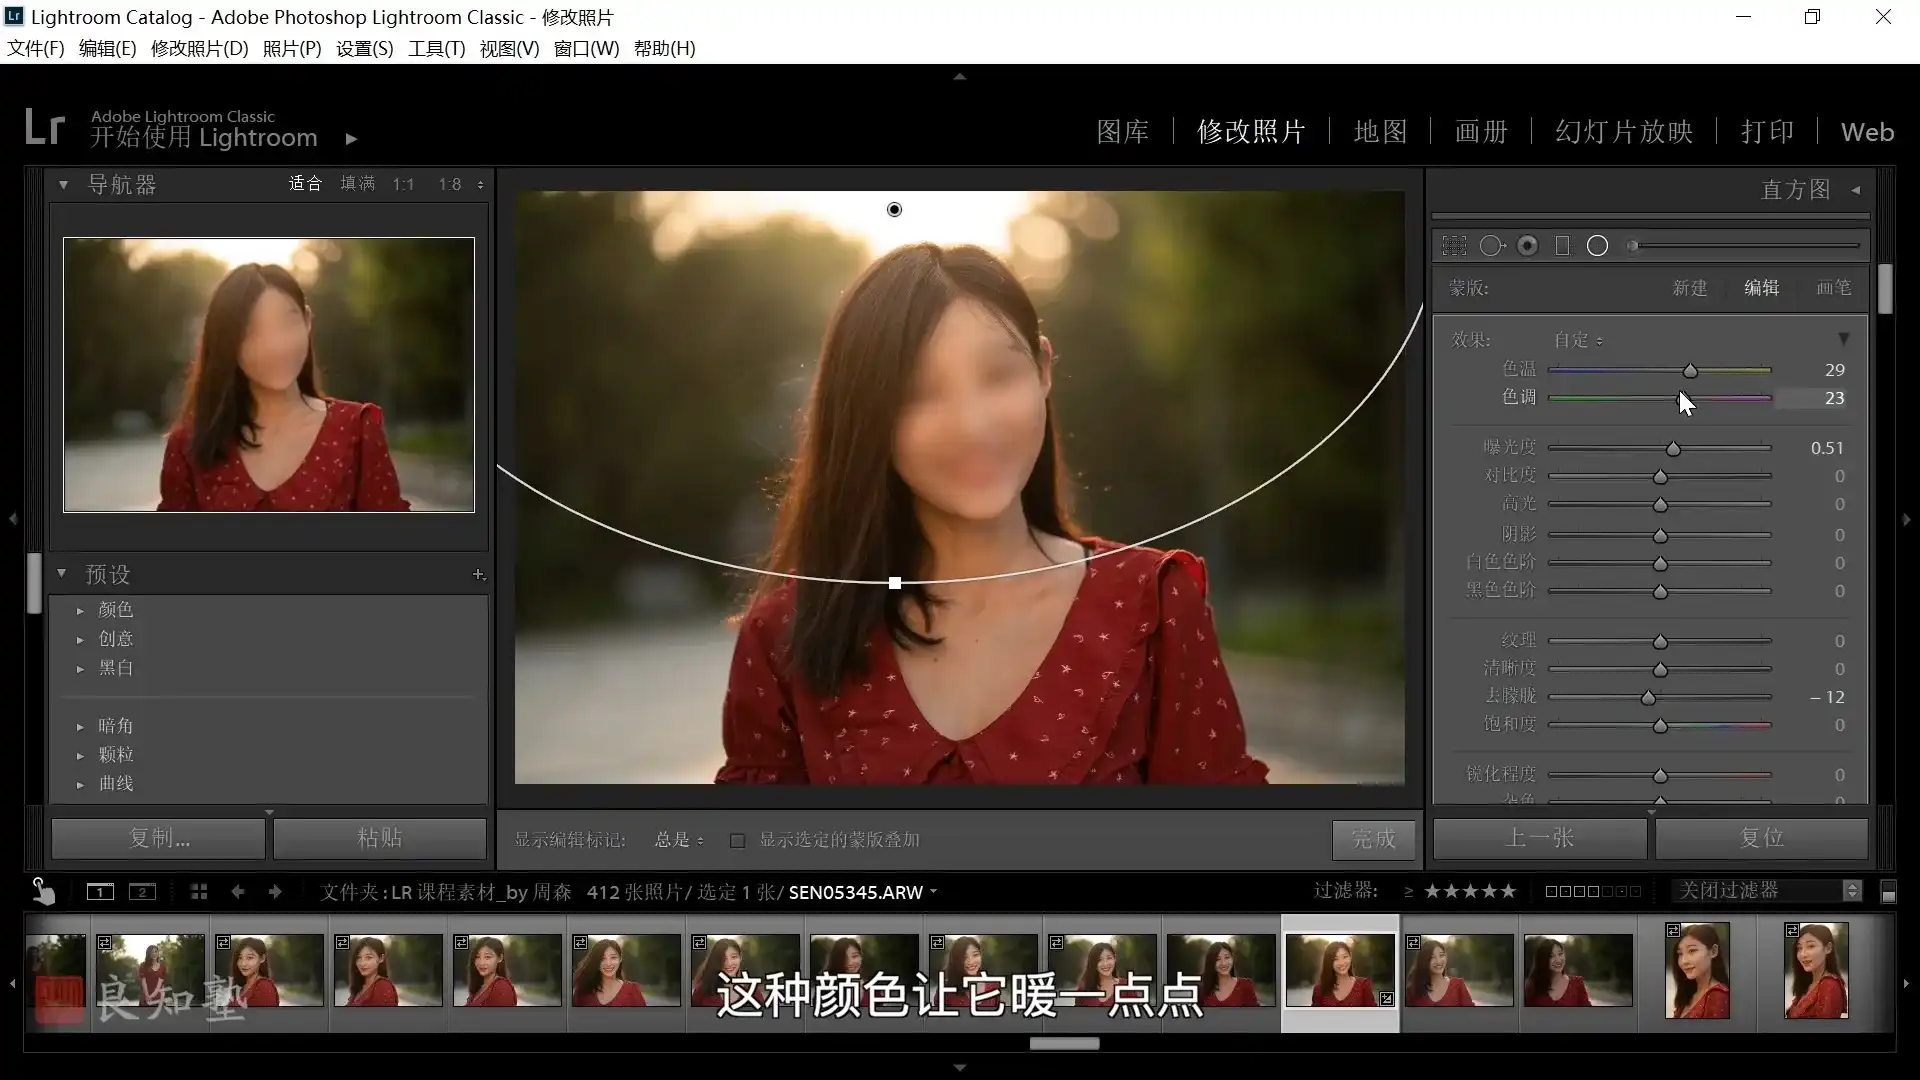Open the 关闭过滤器 filter dropdown

pos(1765,891)
